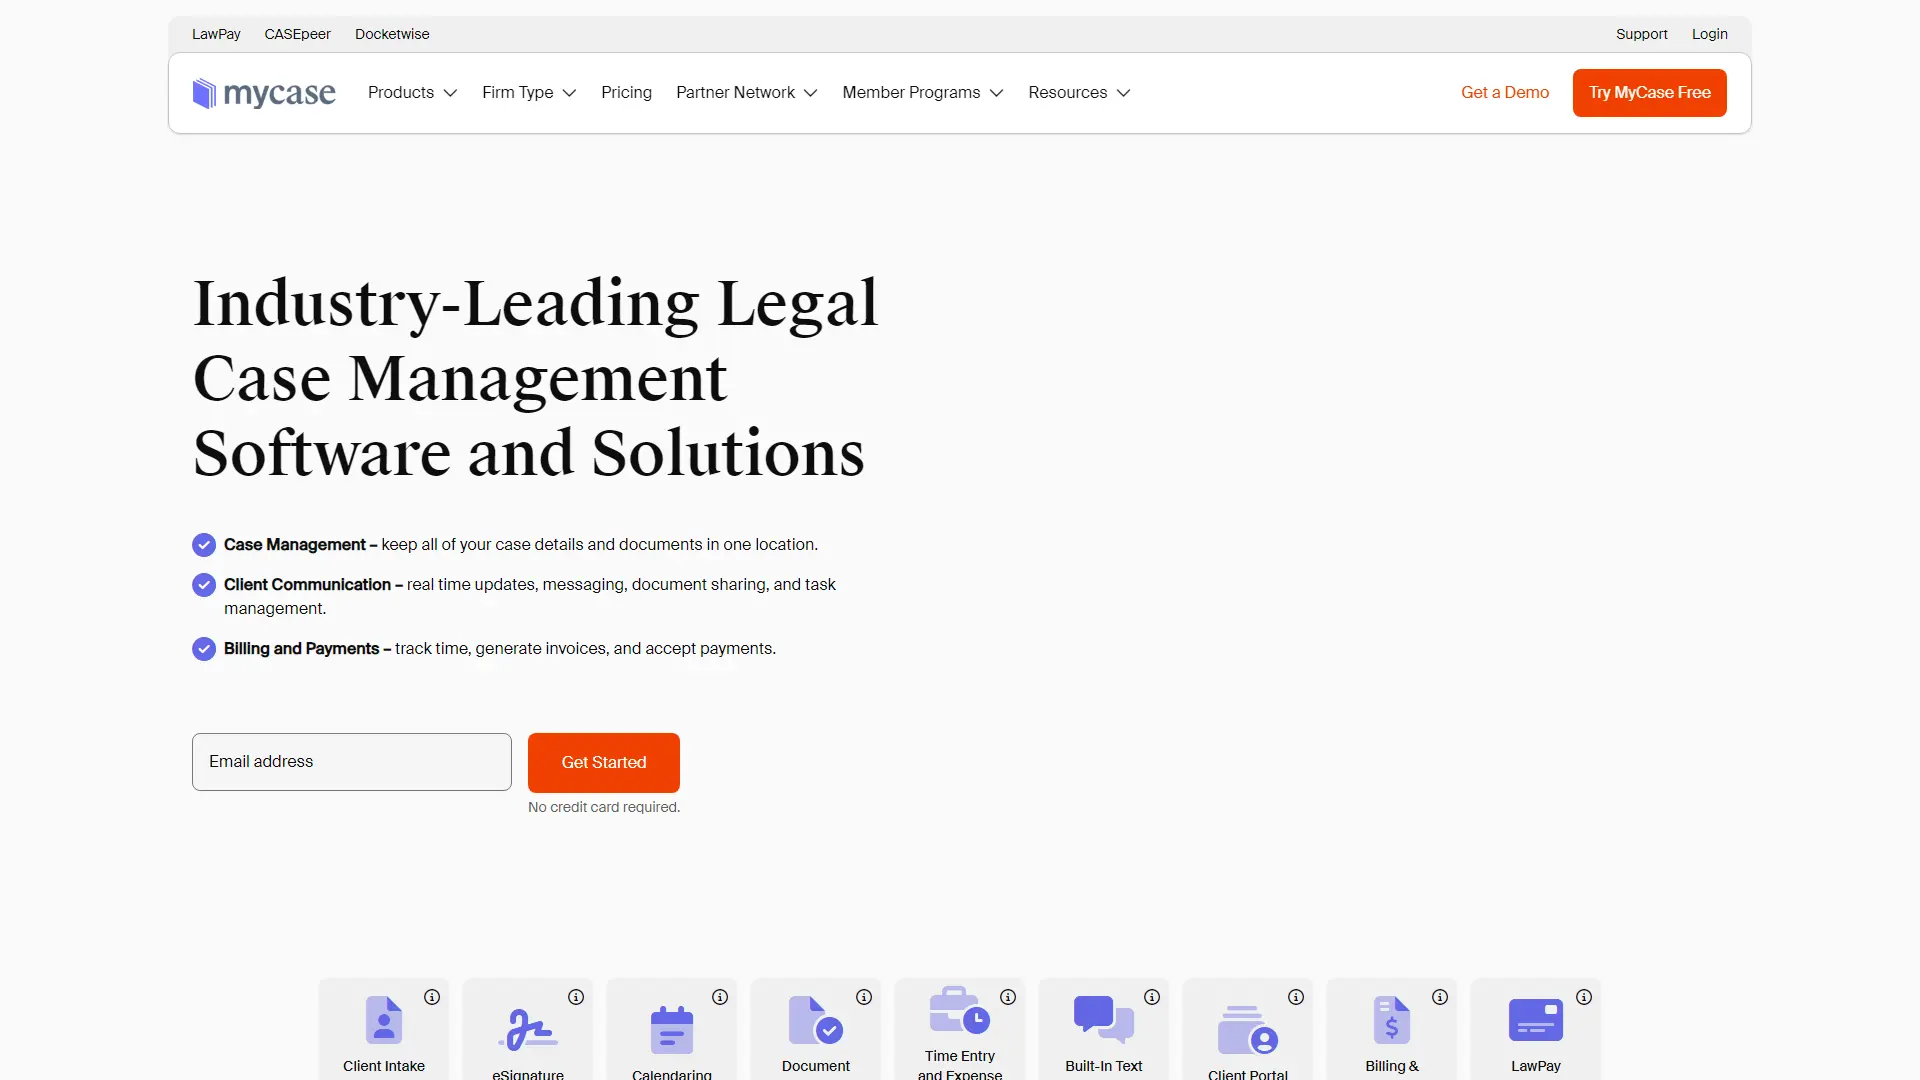Viewport: 1920px width, 1080px height.
Task: Select Pricing in the navigation bar
Action: point(626,92)
